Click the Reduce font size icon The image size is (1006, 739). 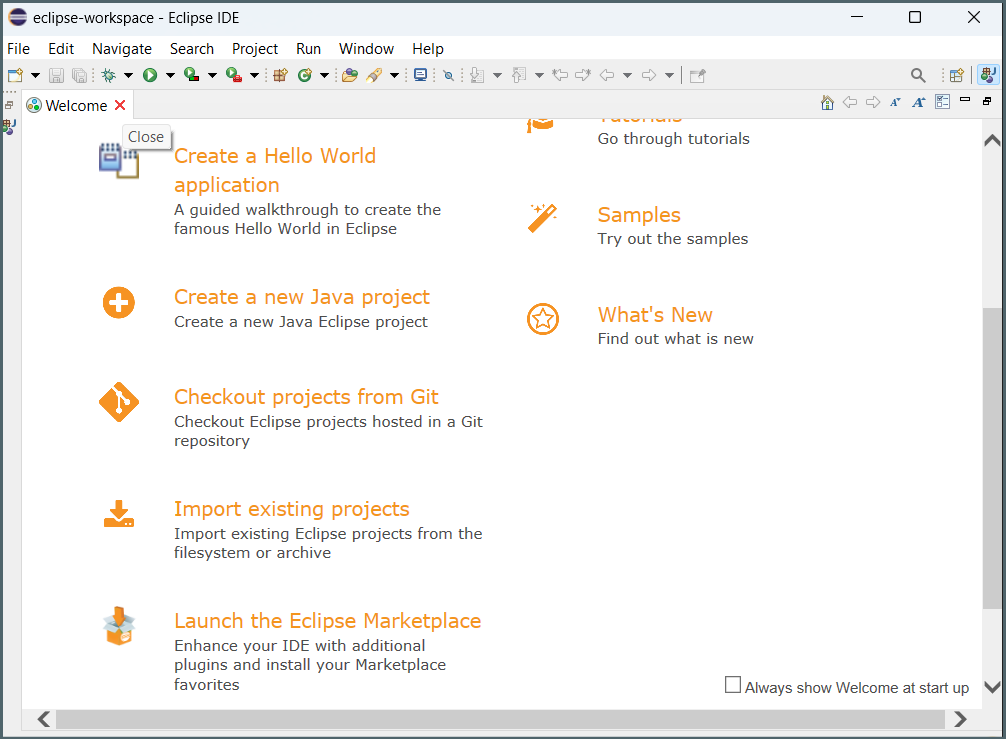pos(896,102)
